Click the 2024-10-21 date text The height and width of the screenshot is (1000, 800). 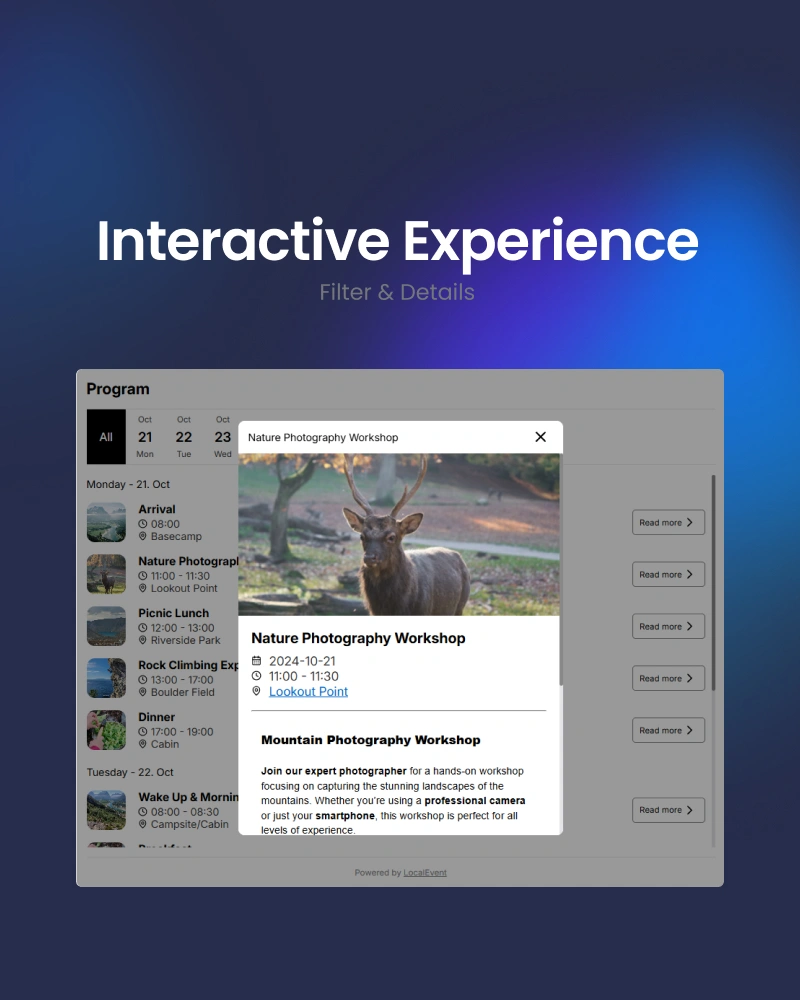click(302, 661)
